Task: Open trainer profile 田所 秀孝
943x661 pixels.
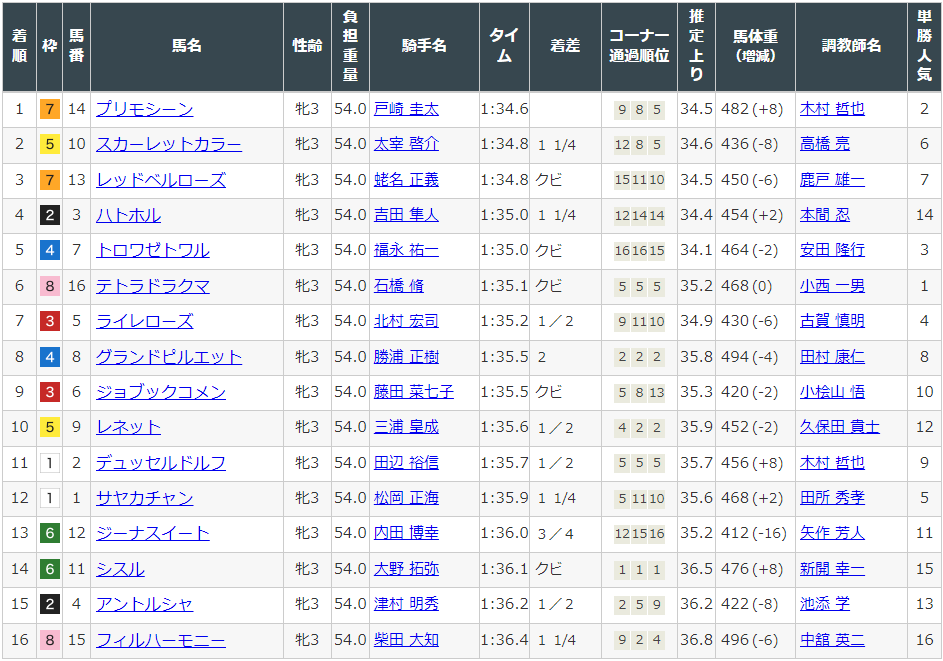Action: 832,498
